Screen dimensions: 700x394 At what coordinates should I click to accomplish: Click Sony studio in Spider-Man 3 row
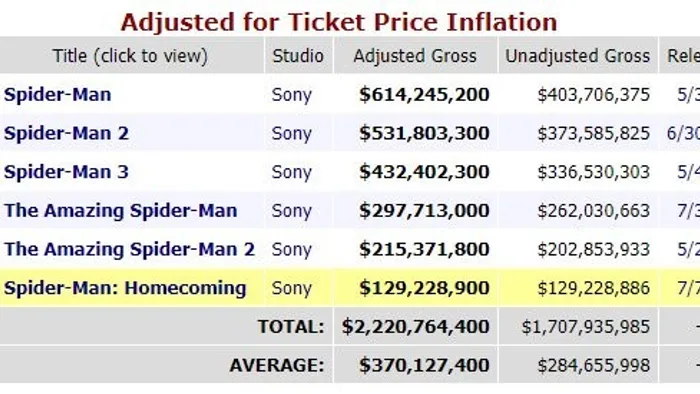pos(292,172)
